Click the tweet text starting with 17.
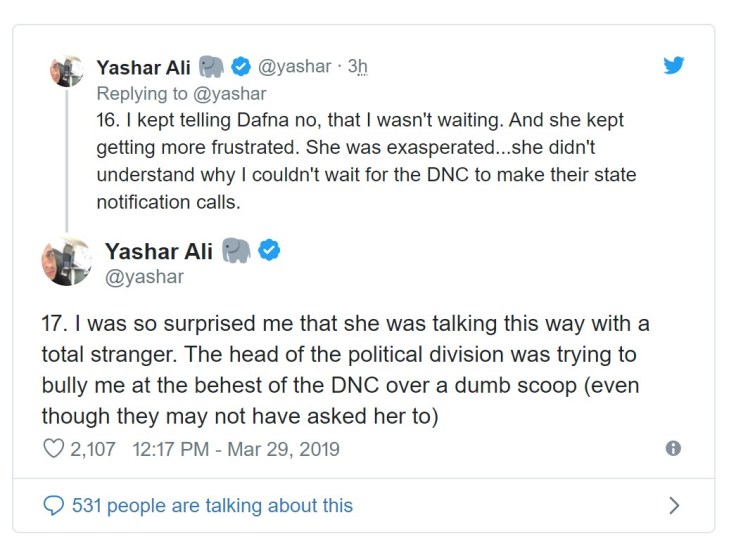Image resolution: width=736 pixels, height=548 pixels. pos(352,370)
